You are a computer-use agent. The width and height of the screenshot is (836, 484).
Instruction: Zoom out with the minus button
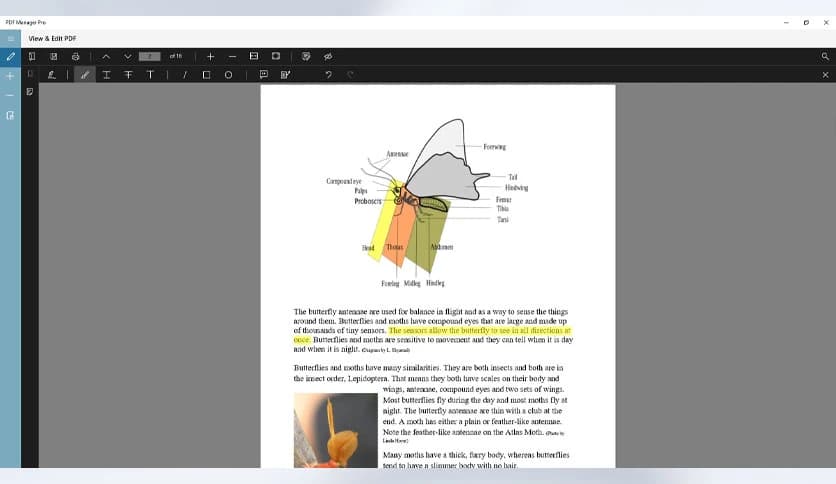pos(232,56)
